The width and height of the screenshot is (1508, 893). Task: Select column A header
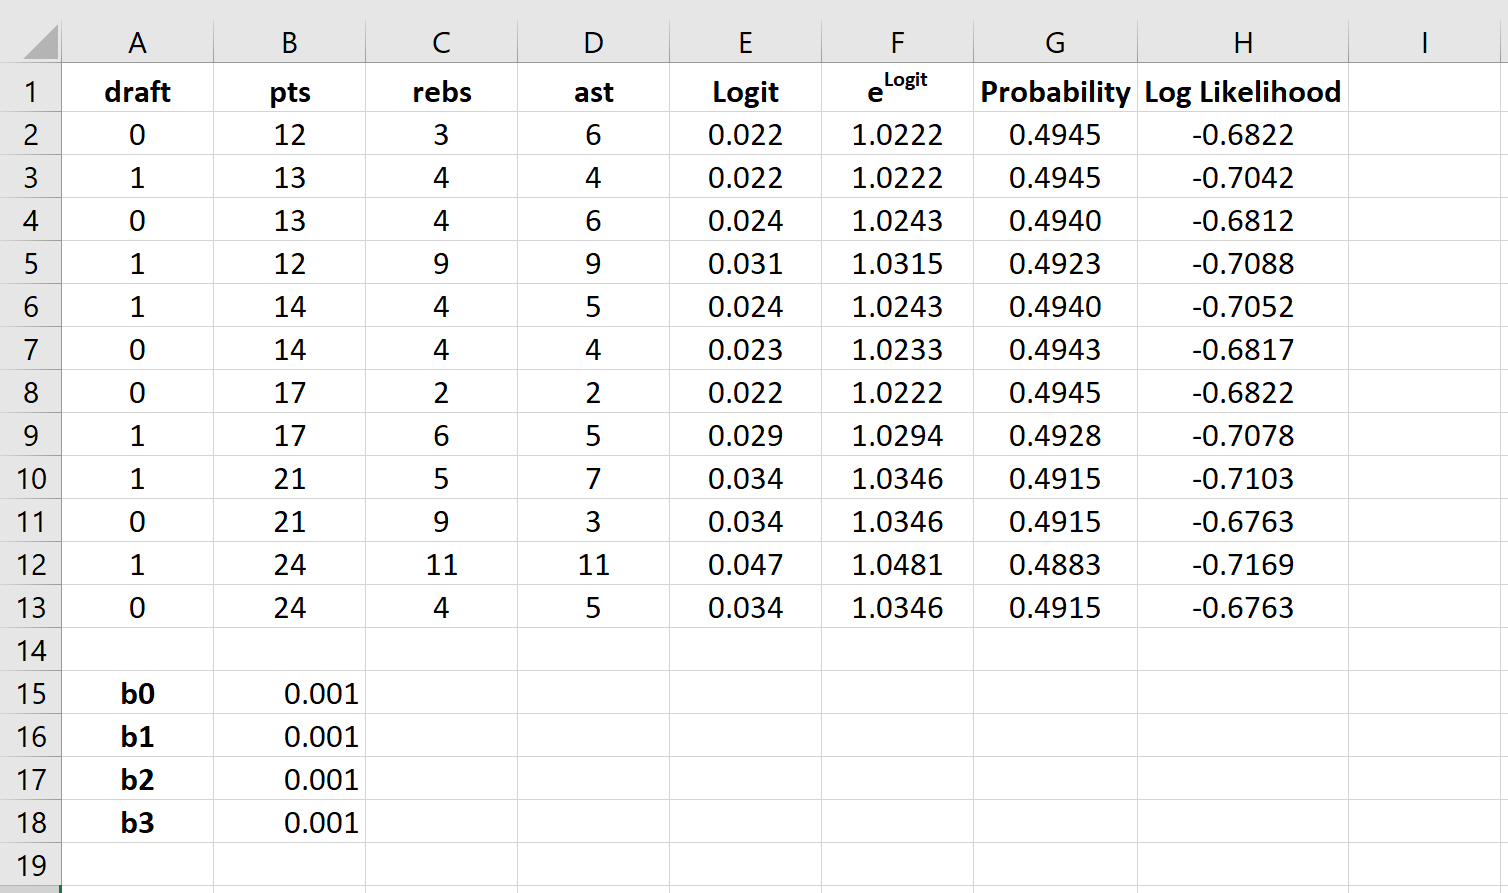point(137,43)
